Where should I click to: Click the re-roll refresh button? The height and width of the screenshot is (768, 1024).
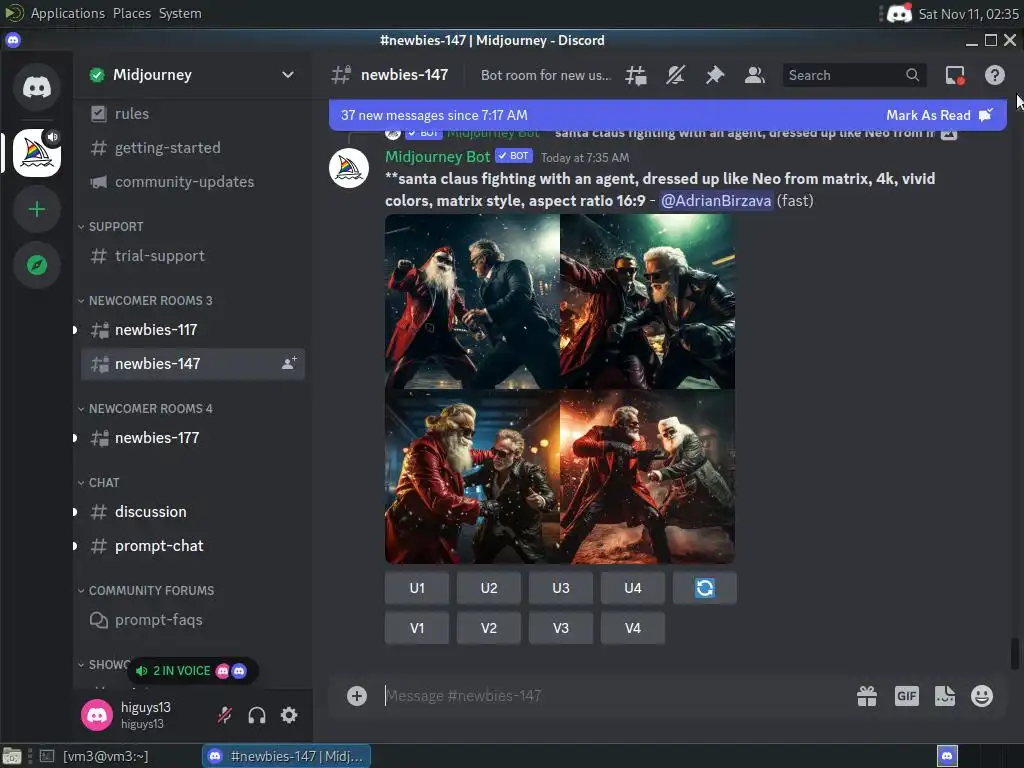pos(705,588)
